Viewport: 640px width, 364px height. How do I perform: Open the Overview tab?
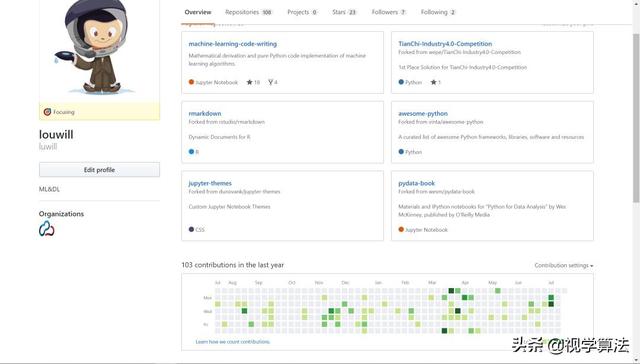click(x=198, y=12)
